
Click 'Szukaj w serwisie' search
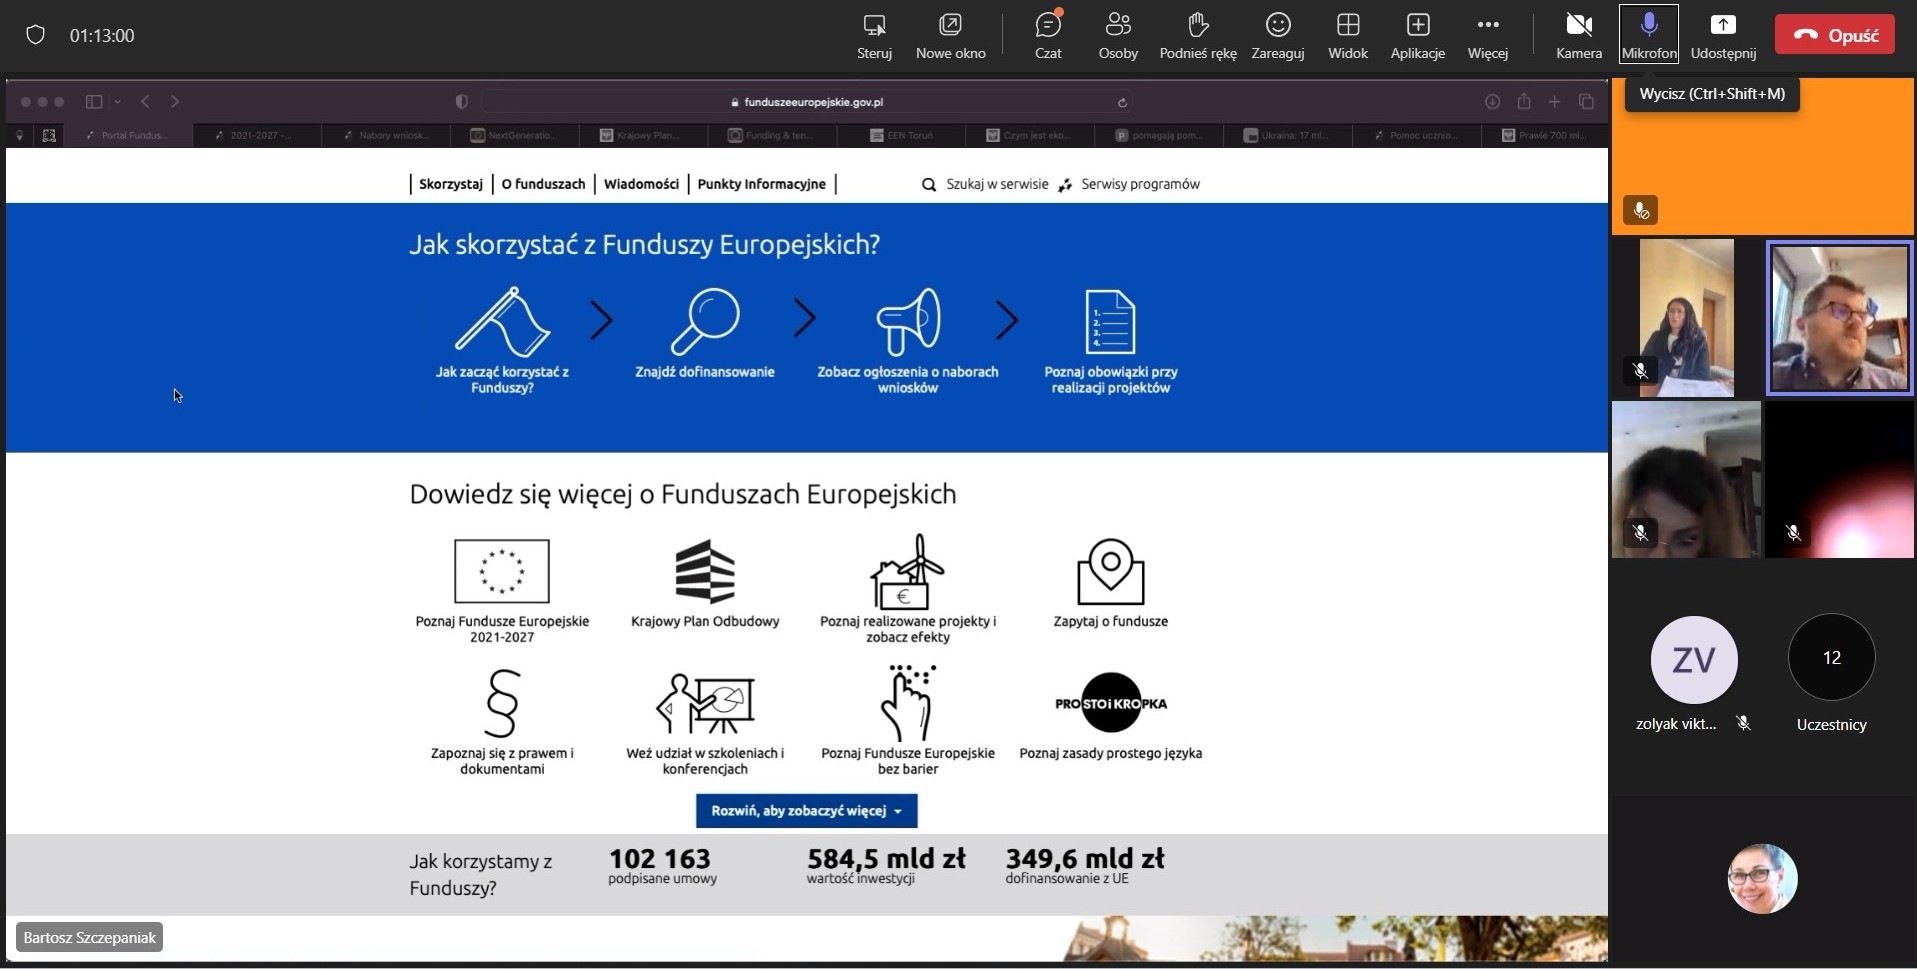click(985, 184)
